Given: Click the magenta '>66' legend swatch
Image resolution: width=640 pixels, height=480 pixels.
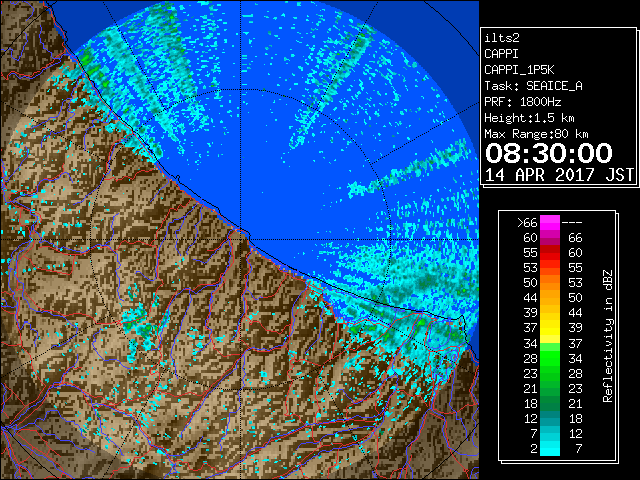Looking at the screenshot, I should click(550, 223).
